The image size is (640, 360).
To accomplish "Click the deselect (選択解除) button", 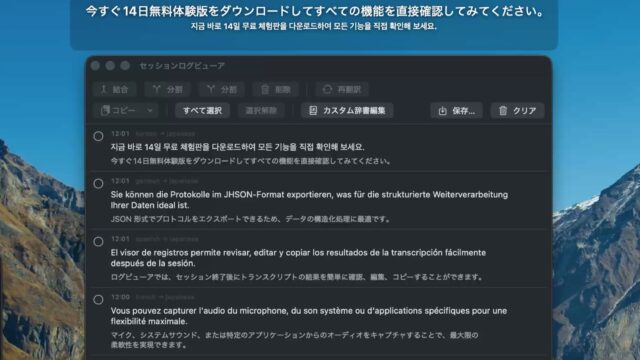I will (x=261, y=111).
